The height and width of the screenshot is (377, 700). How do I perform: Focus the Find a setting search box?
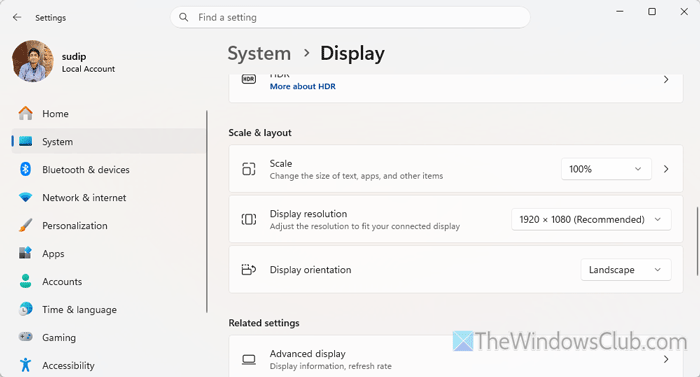coord(350,17)
